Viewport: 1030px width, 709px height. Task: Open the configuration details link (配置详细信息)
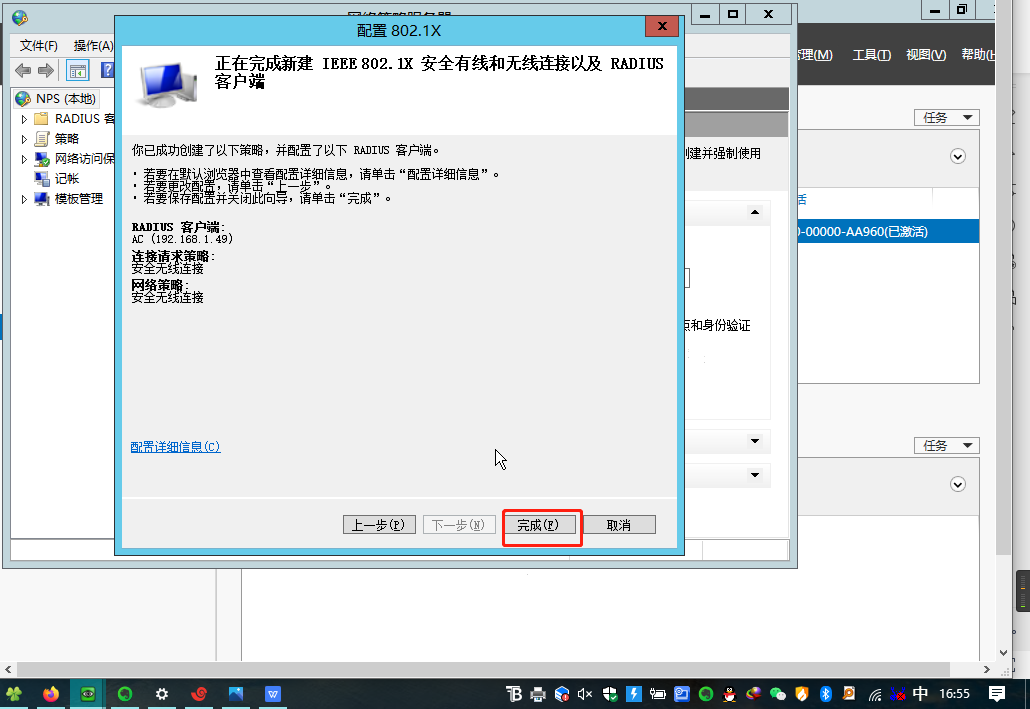tap(175, 447)
